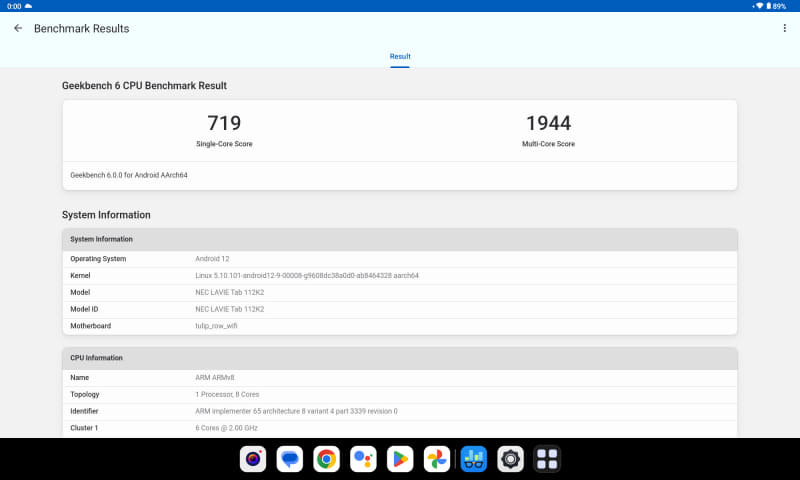Click the Android 12 value

212,259
